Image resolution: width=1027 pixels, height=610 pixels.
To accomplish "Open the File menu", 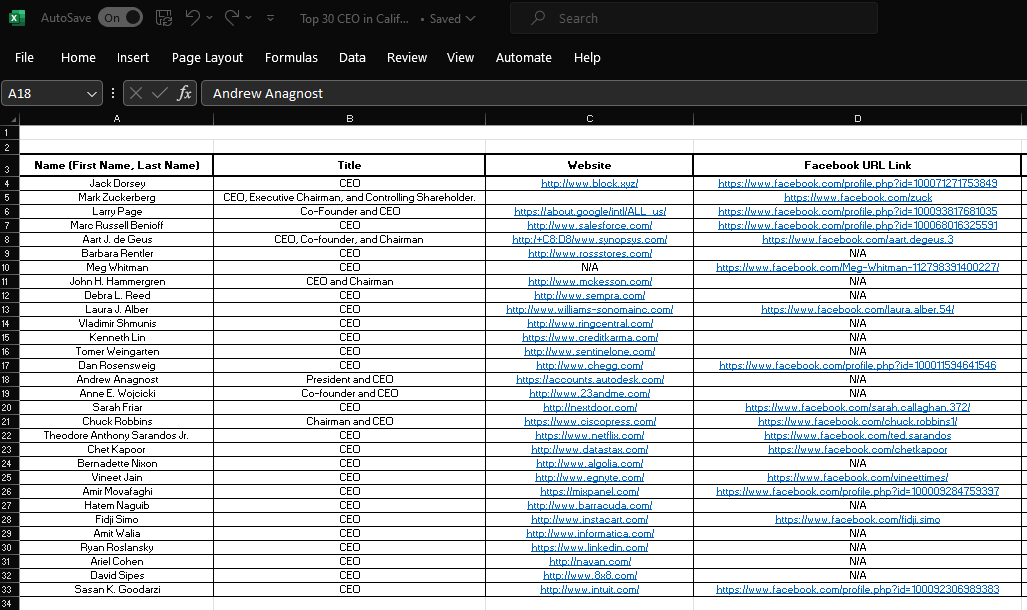I will 24,58.
